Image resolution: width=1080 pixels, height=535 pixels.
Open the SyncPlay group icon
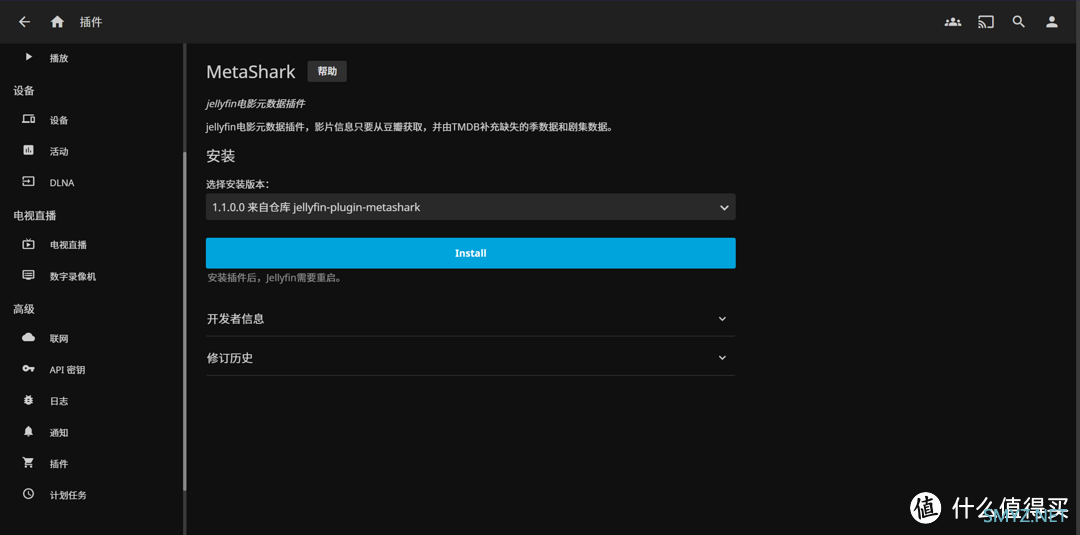point(953,22)
